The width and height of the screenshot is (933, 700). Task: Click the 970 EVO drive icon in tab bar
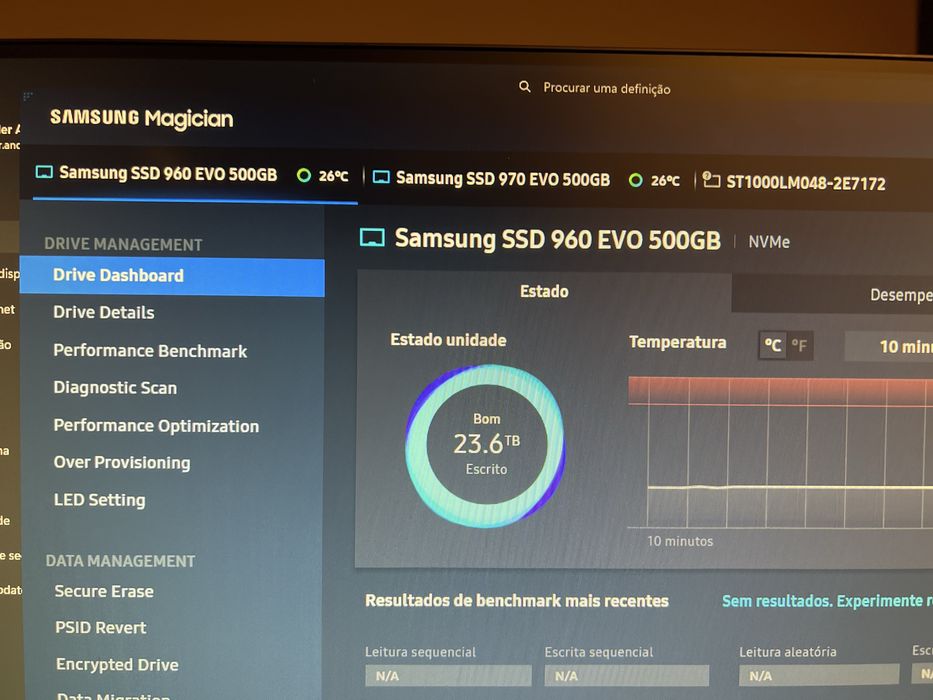[x=381, y=177]
